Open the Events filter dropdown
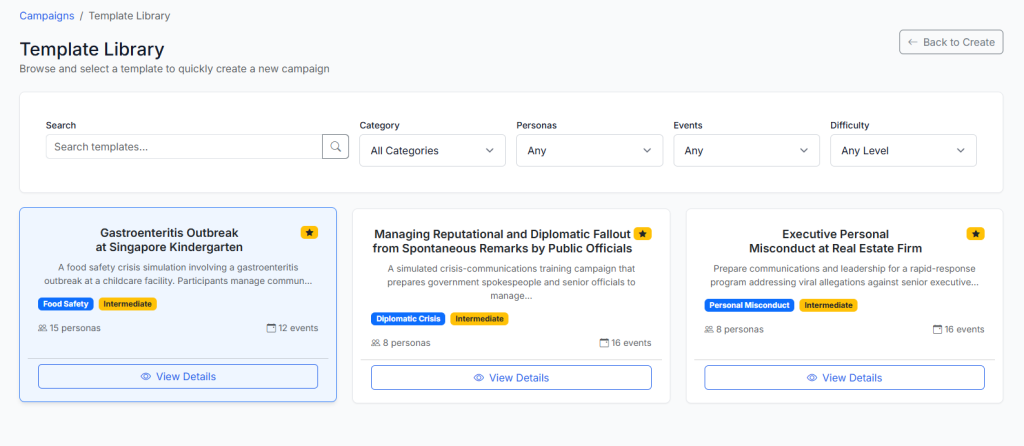The width and height of the screenshot is (1024, 446). (746, 151)
